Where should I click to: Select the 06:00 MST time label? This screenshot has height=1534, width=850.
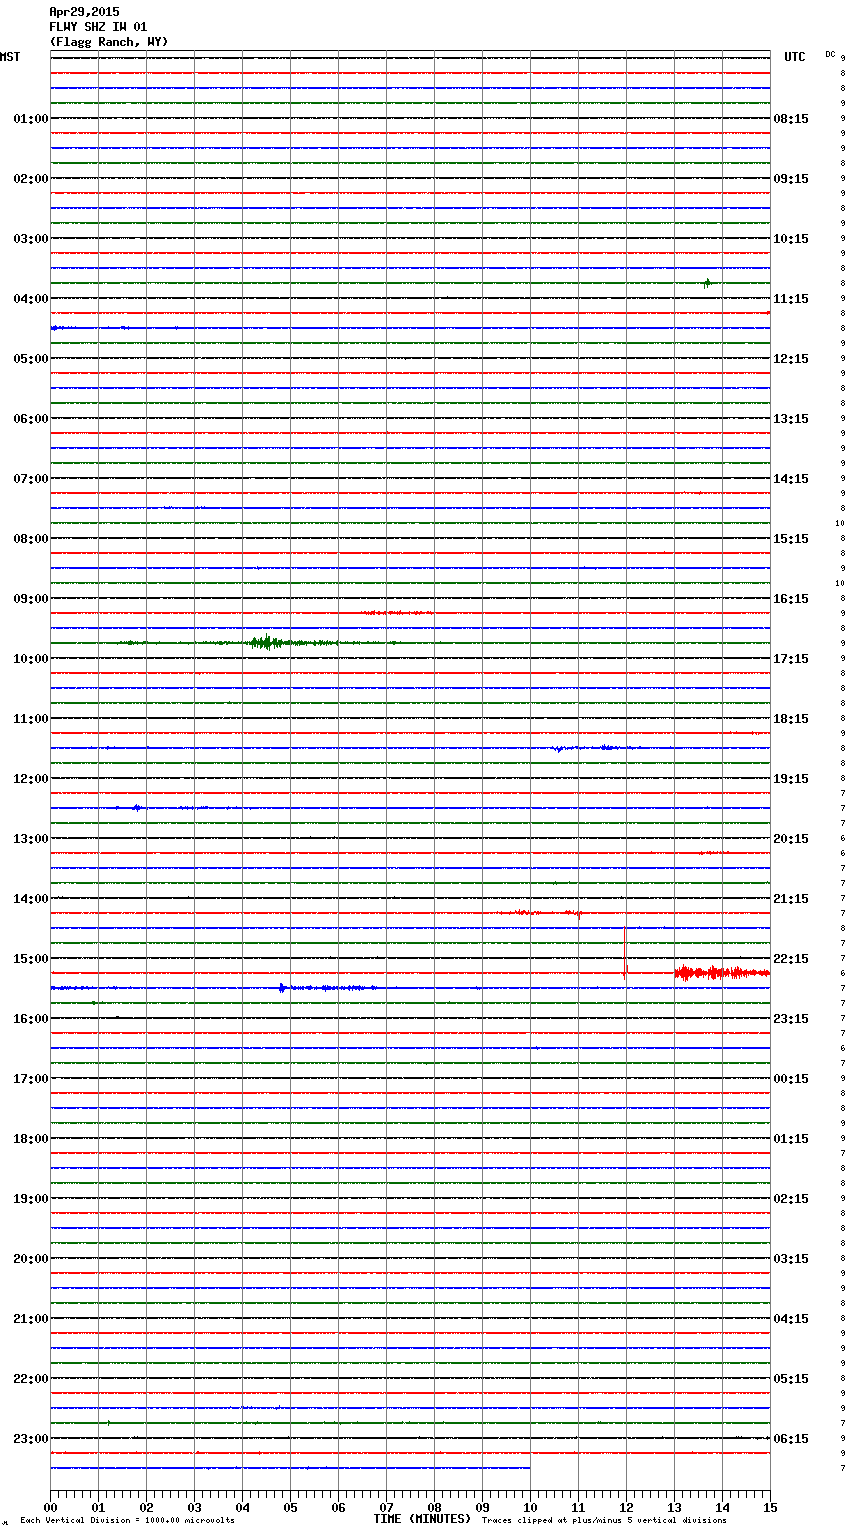coord(31,419)
